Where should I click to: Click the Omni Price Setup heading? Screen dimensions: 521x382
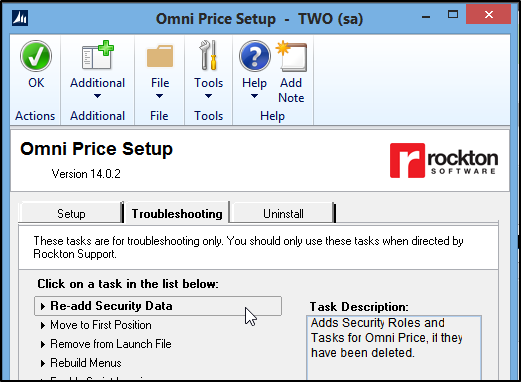pyautogui.click(x=96, y=149)
